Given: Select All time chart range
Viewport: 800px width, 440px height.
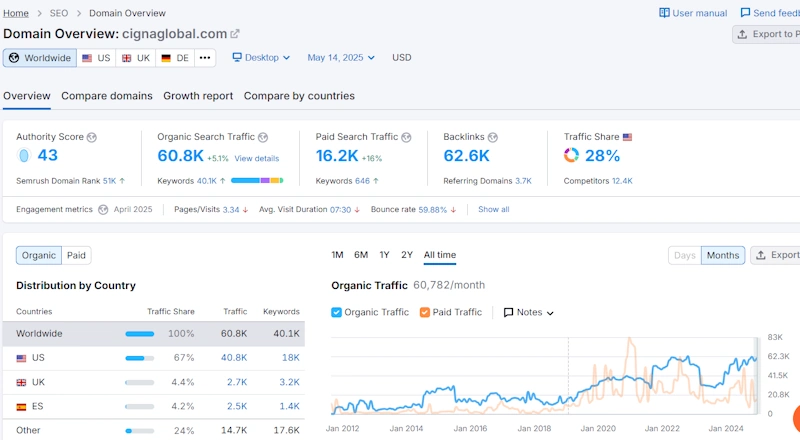Looking at the screenshot, I should point(440,255).
